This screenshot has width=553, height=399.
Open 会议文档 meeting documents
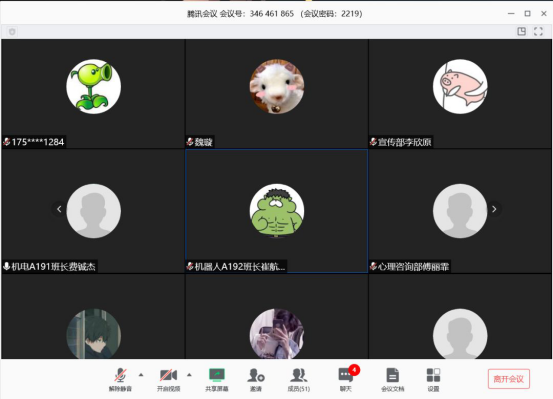(393, 379)
